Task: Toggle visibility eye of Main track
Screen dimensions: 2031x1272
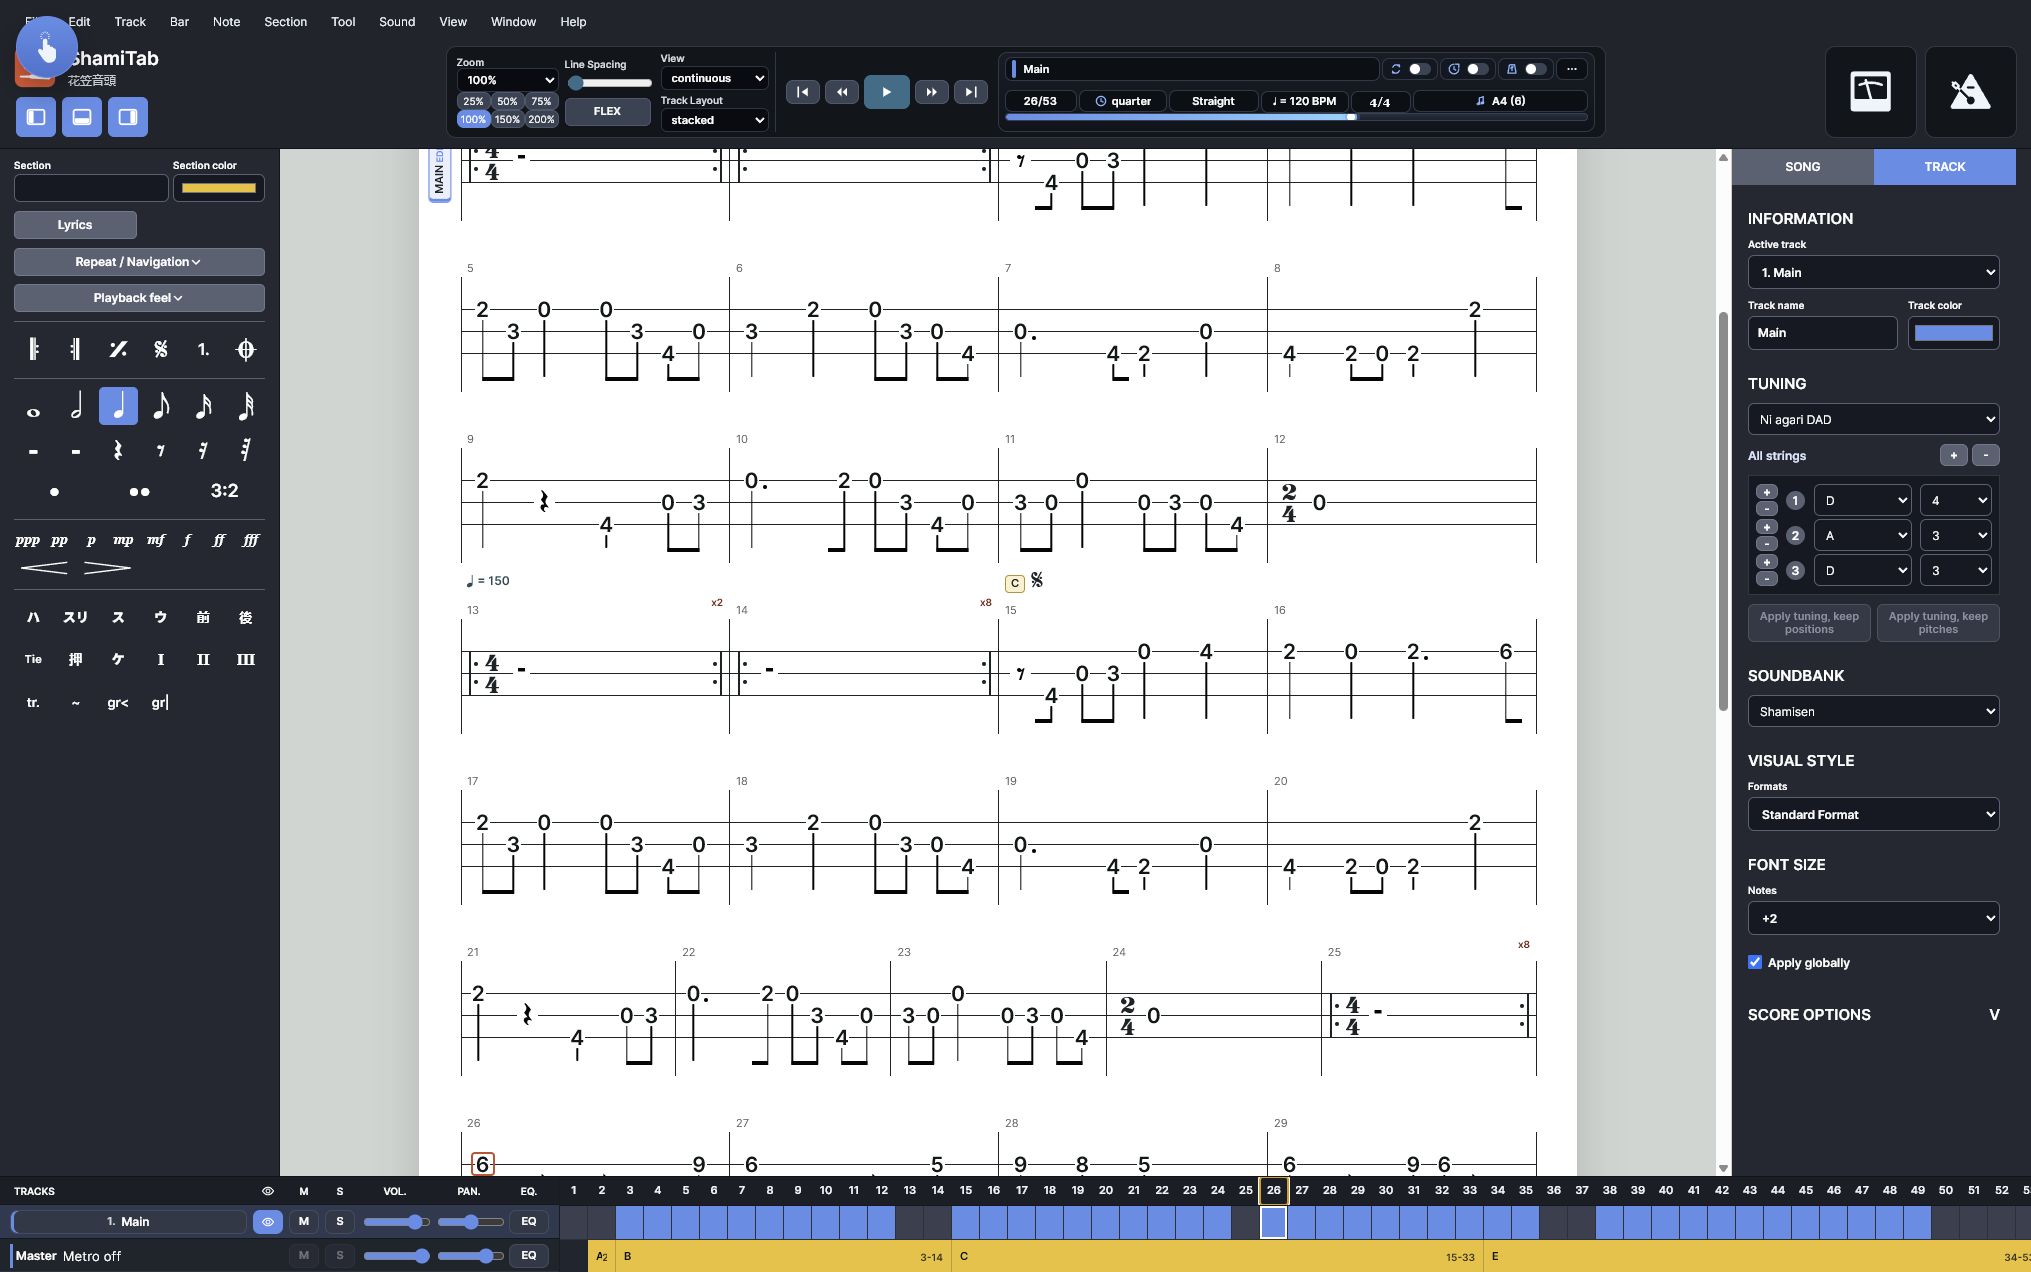Action: pos(268,1221)
